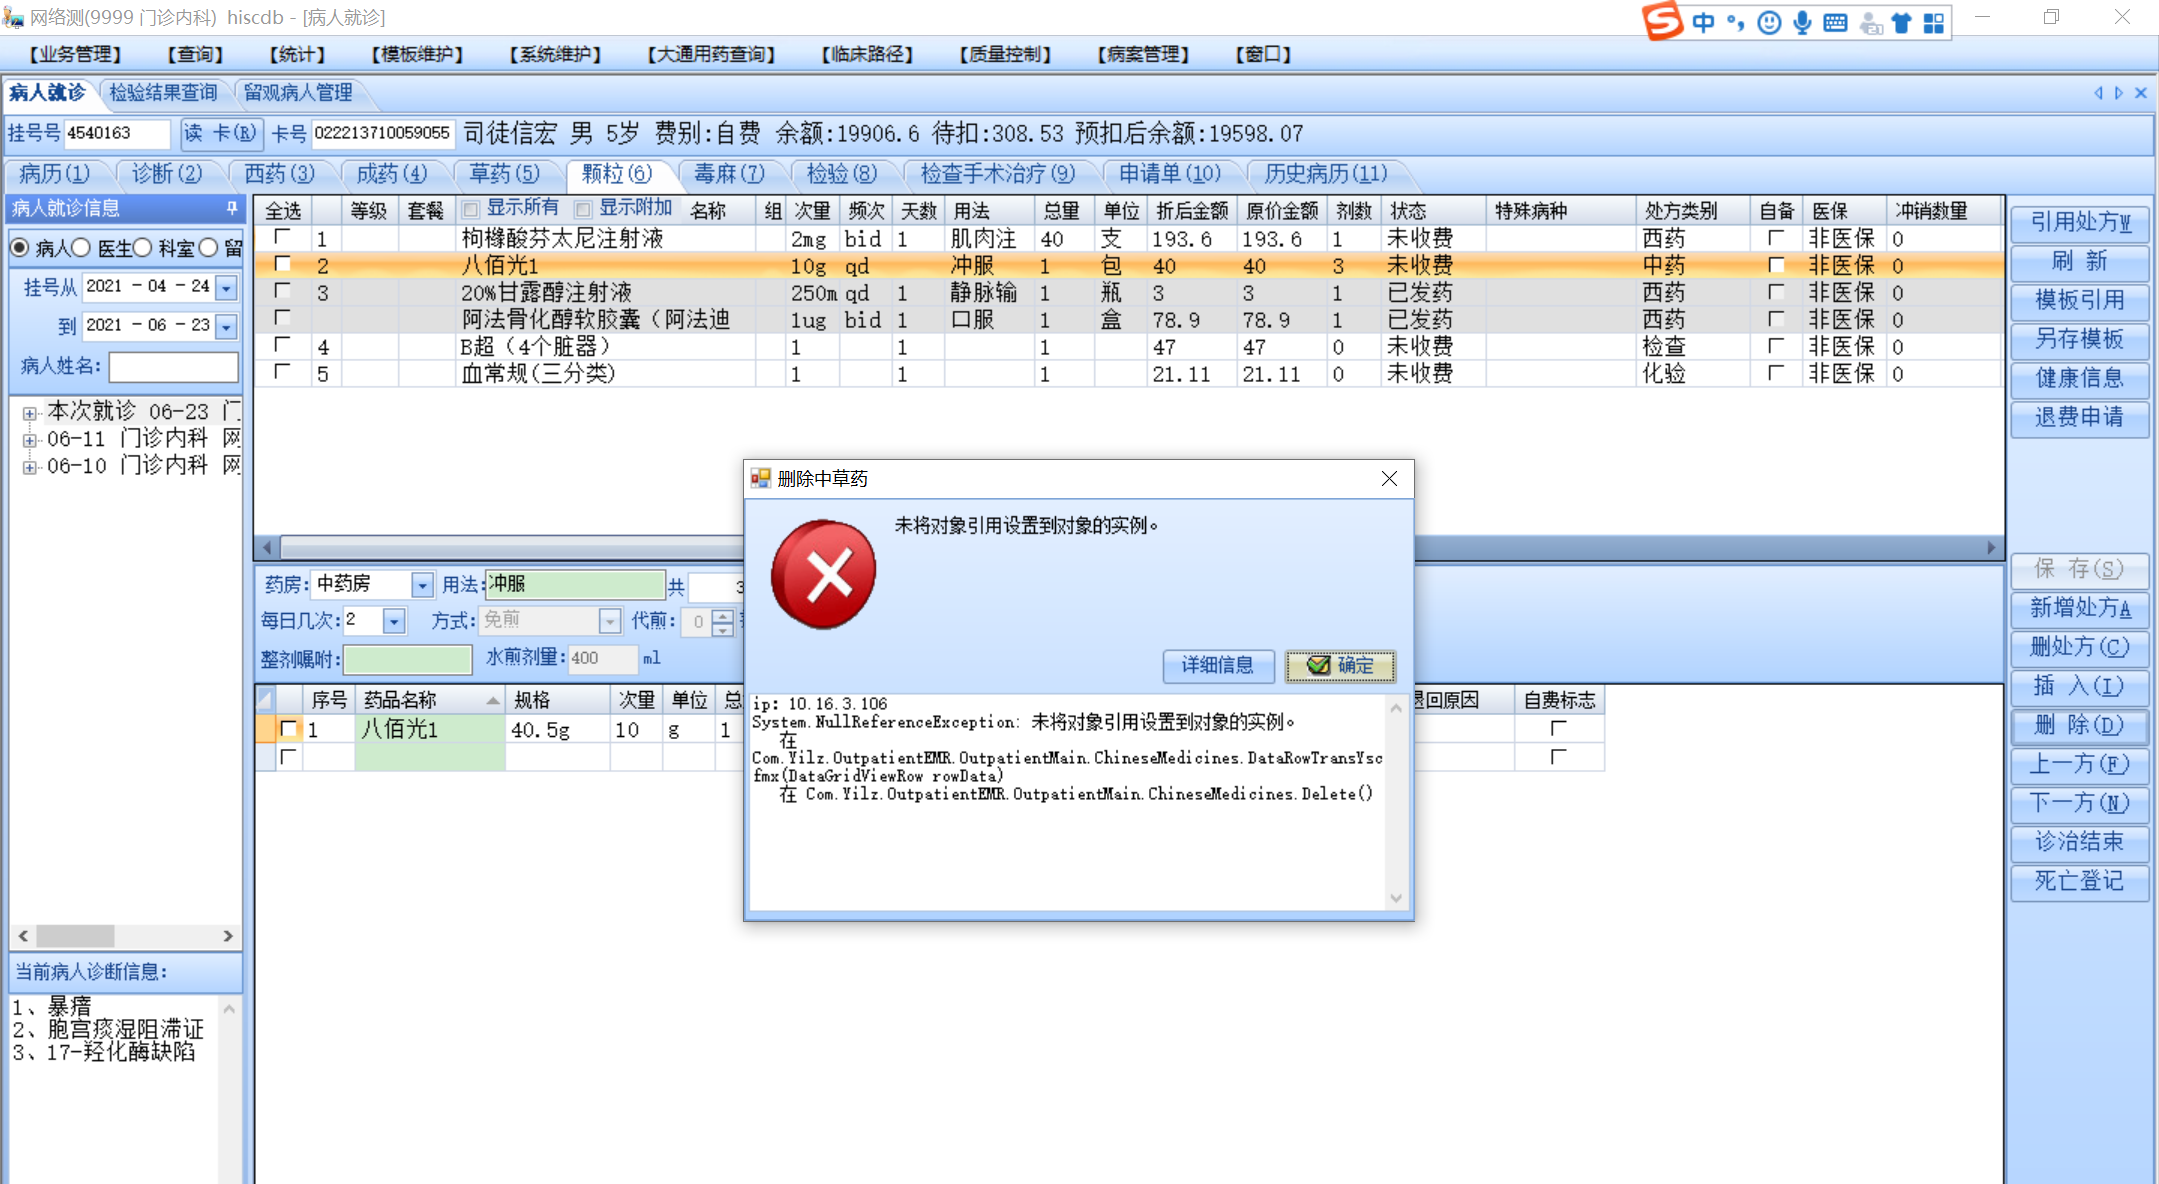2159x1184 pixels.
Task: Open the 挂号从 start date dropdown
Action: [x=227, y=288]
